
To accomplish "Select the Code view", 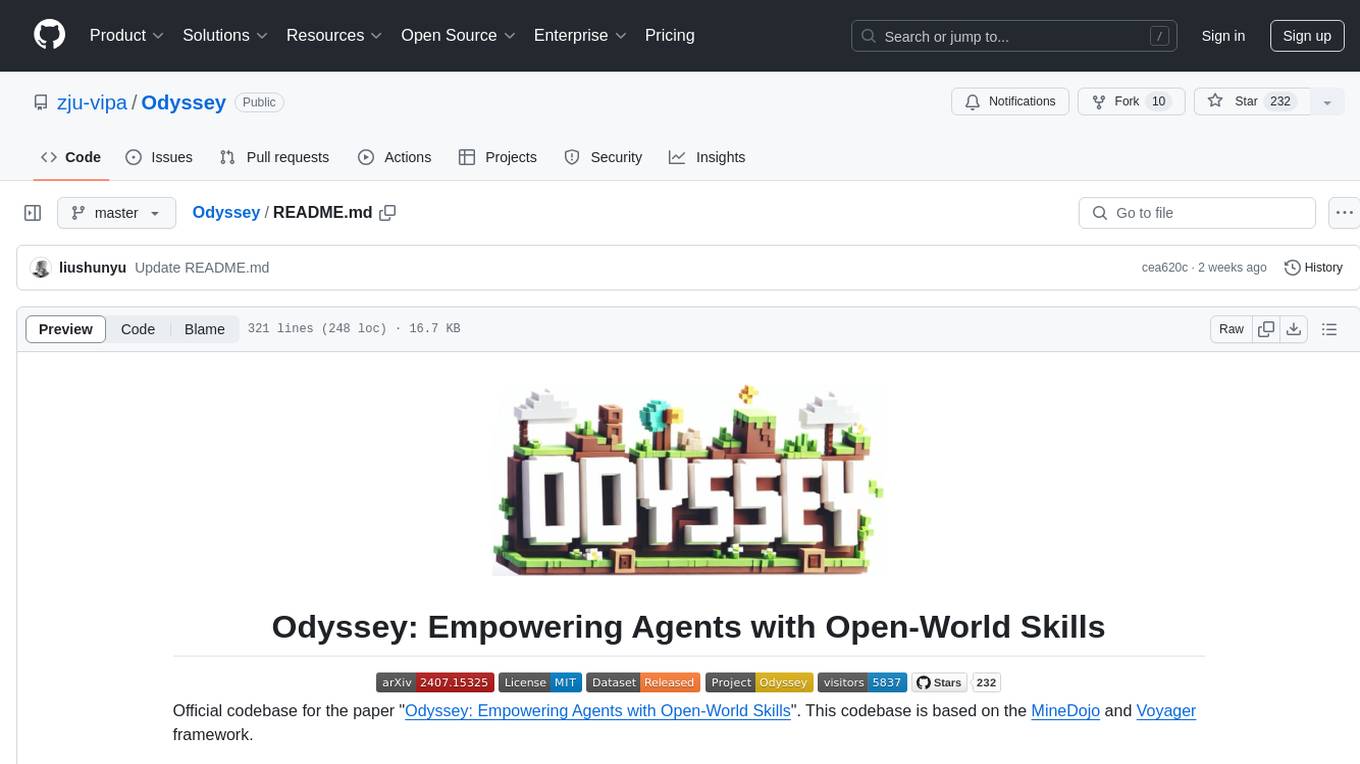I will [138, 329].
